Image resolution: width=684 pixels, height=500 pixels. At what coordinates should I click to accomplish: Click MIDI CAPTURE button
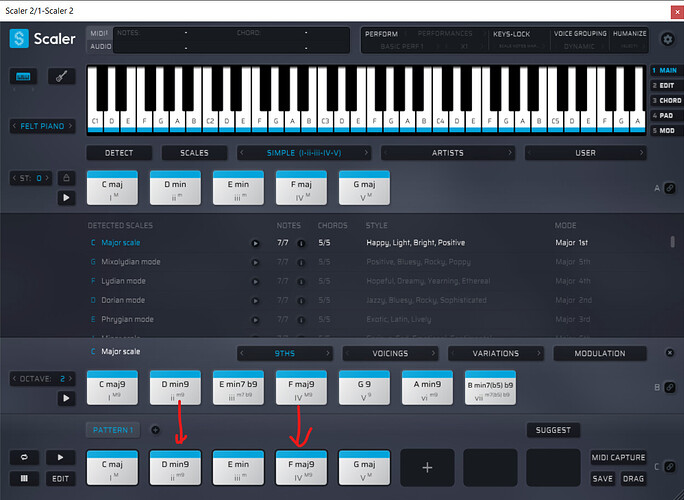[x=618, y=457]
